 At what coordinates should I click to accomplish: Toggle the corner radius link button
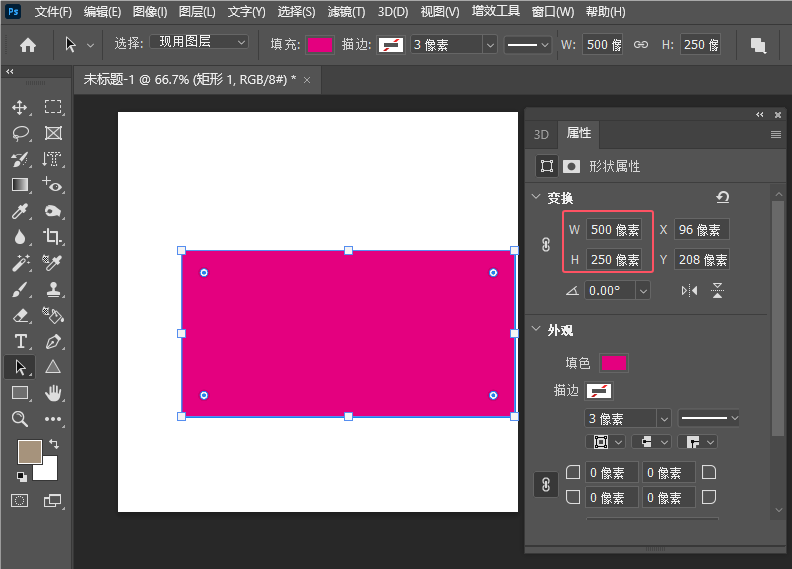pos(546,485)
